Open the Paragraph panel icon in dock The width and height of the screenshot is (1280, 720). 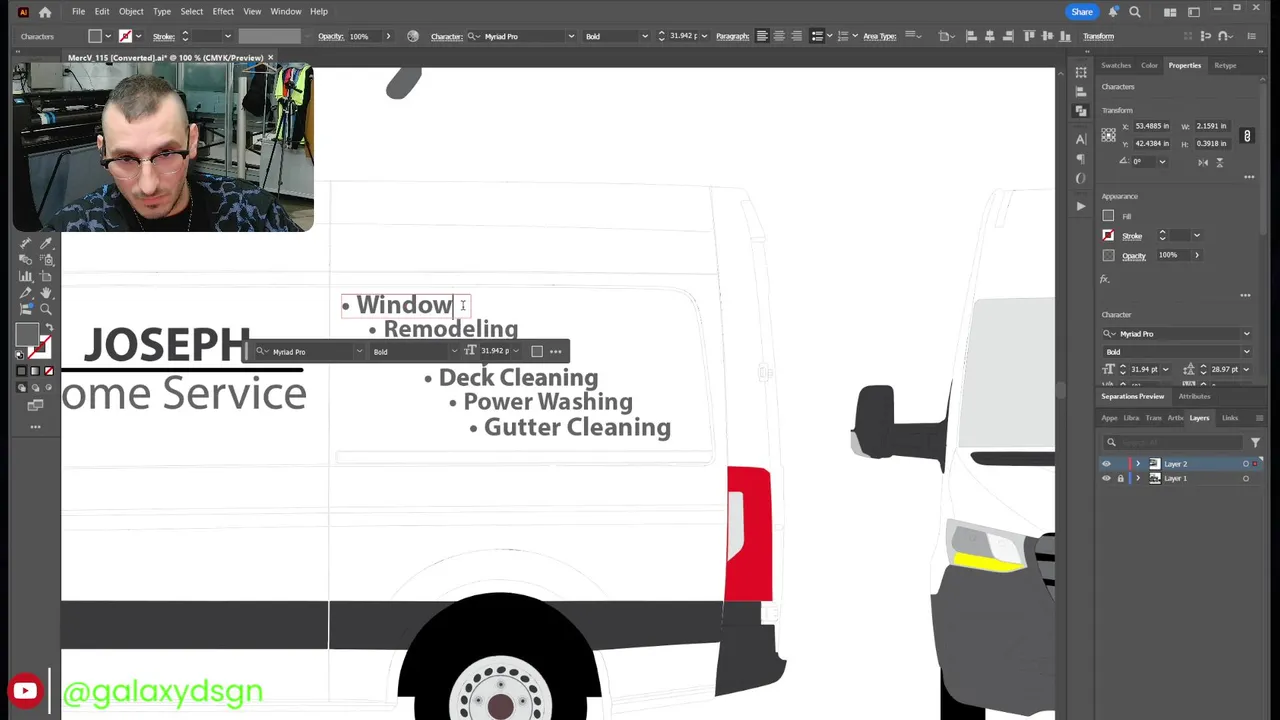1081,159
